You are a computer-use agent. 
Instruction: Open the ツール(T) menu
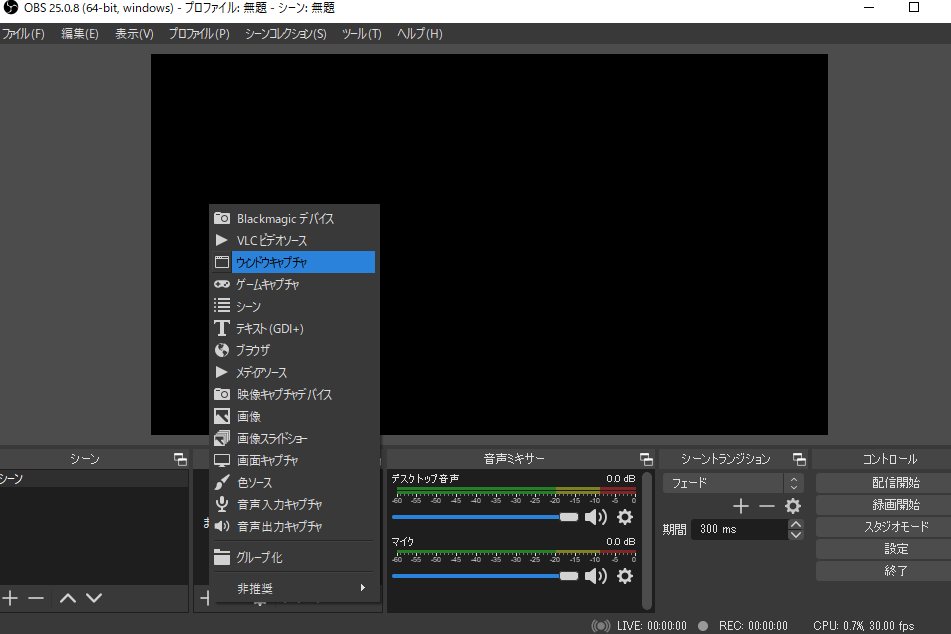(x=361, y=34)
